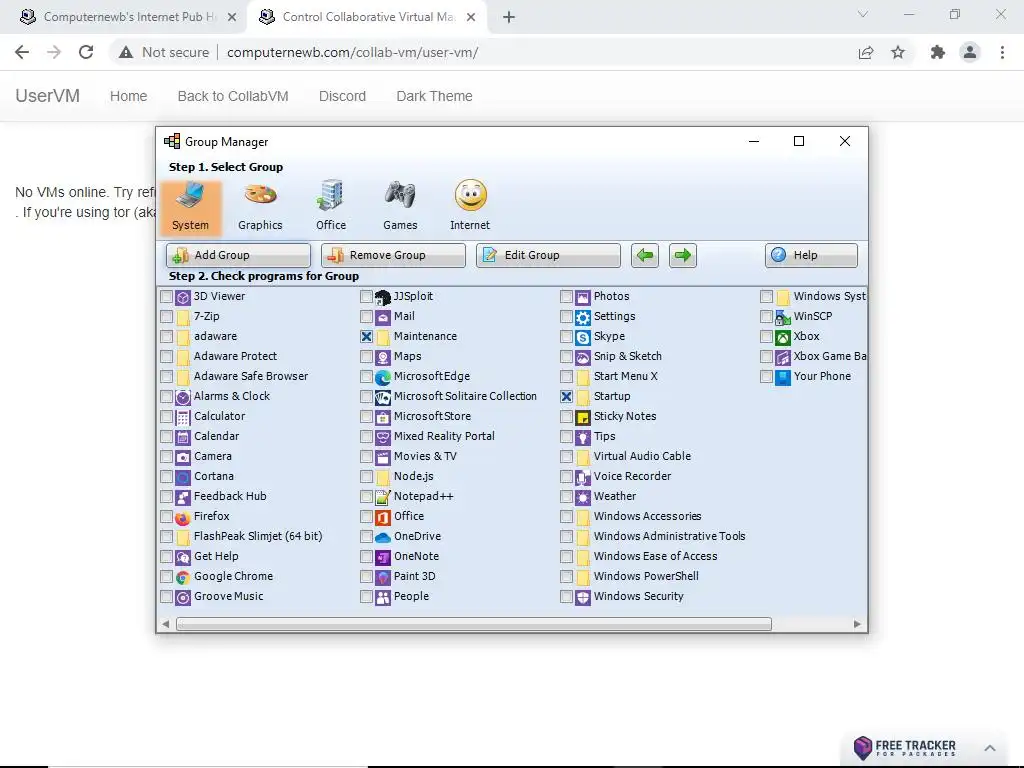Click the scrollbar left arrow
1024x768 pixels.
point(166,624)
